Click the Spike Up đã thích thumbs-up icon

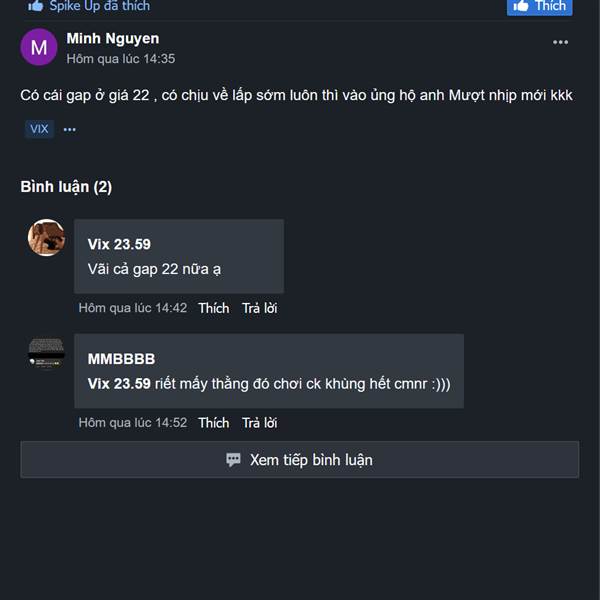pos(35,5)
